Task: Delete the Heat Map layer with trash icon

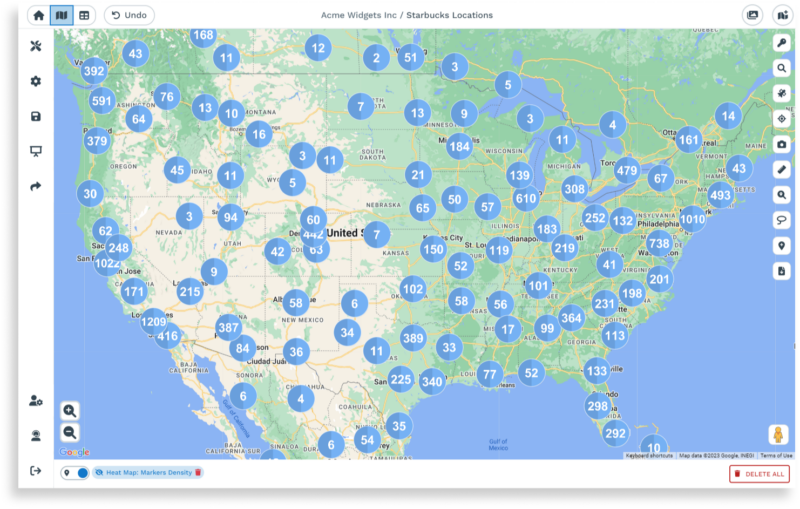Action: (x=198, y=473)
